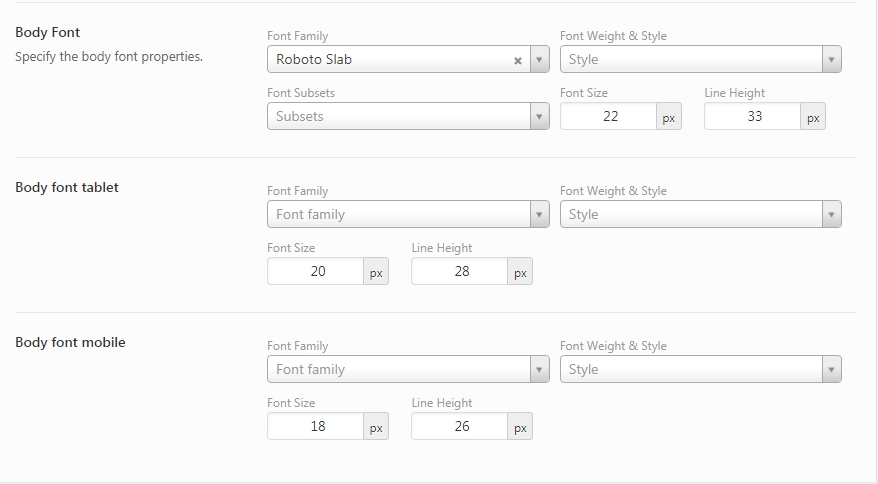Image resolution: width=878 pixels, height=484 pixels.
Task: Open Body font mobile Font family dropdown
Action: pyautogui.click(x=408, y=370)
